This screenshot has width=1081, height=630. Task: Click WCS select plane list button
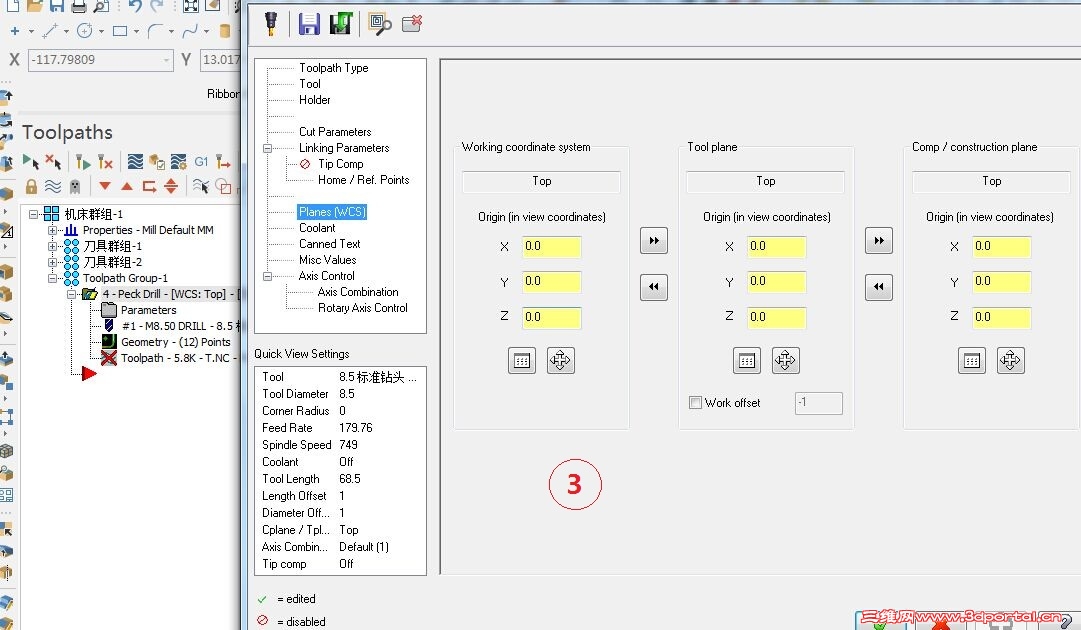(x=522, y=360)
